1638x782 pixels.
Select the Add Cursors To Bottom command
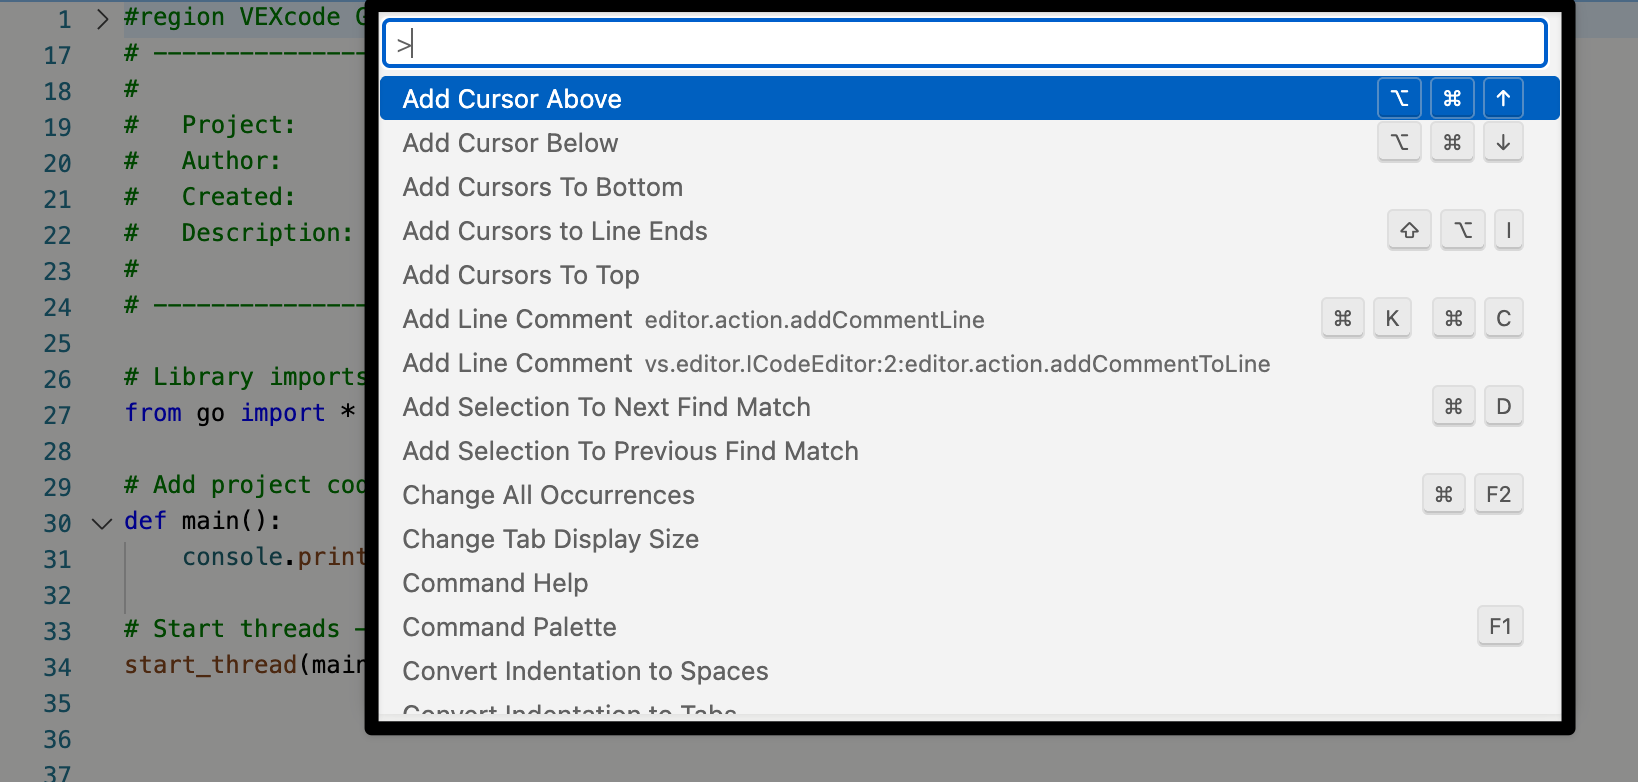(x=543, y=187)
